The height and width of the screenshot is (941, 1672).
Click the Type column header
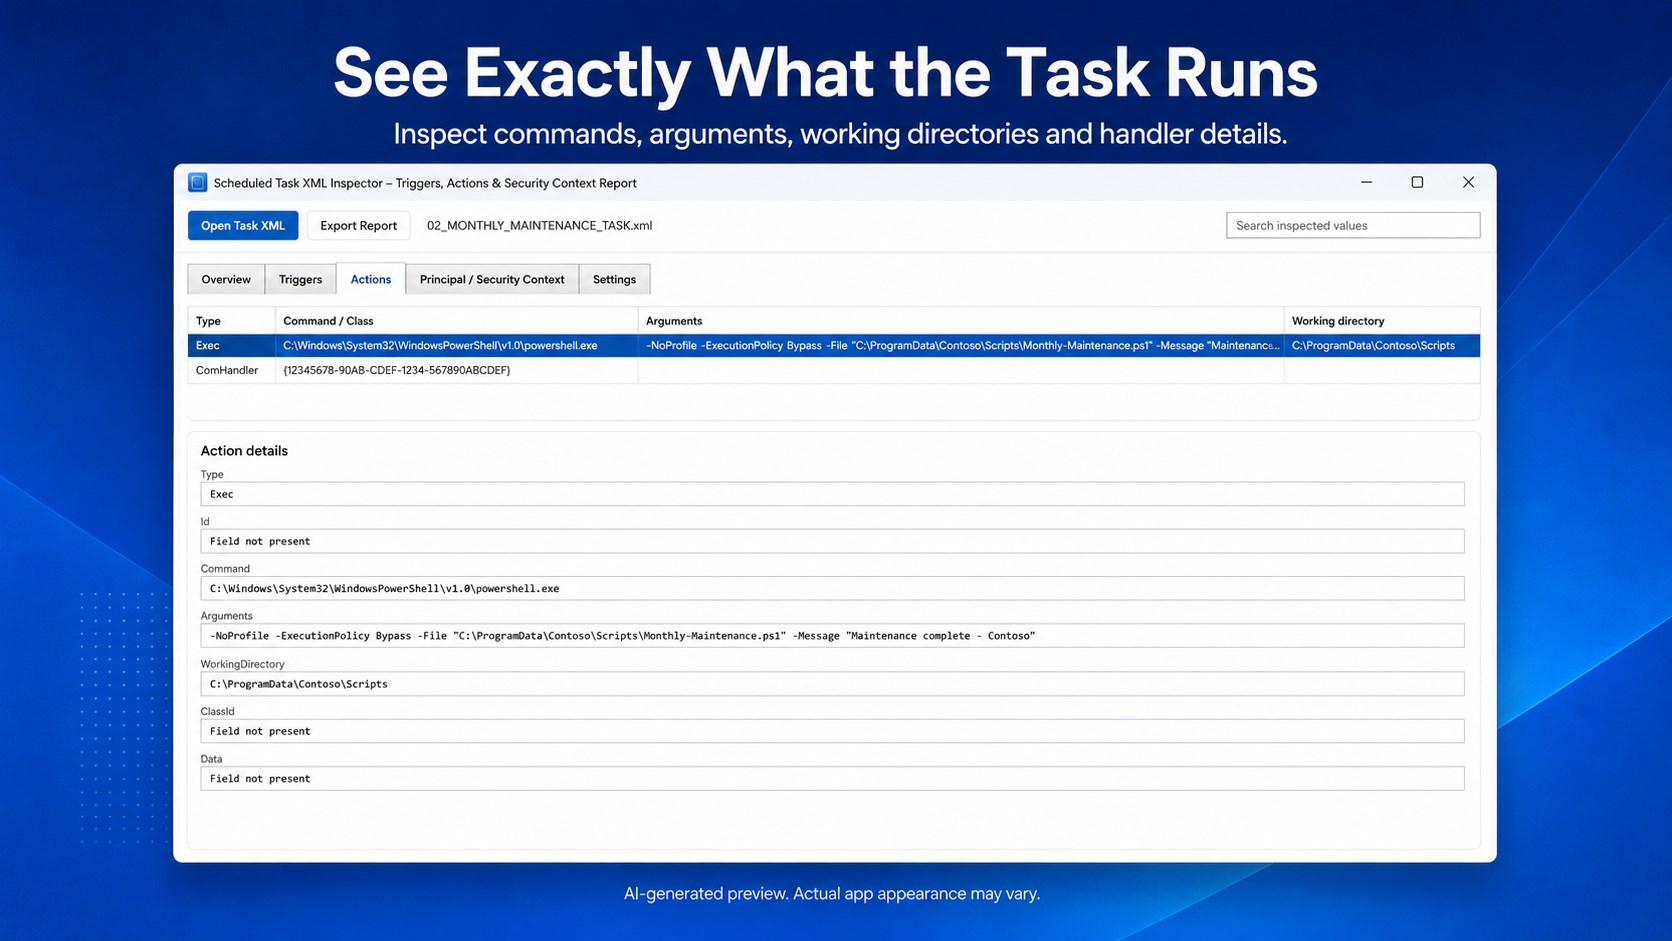(231, 320)
